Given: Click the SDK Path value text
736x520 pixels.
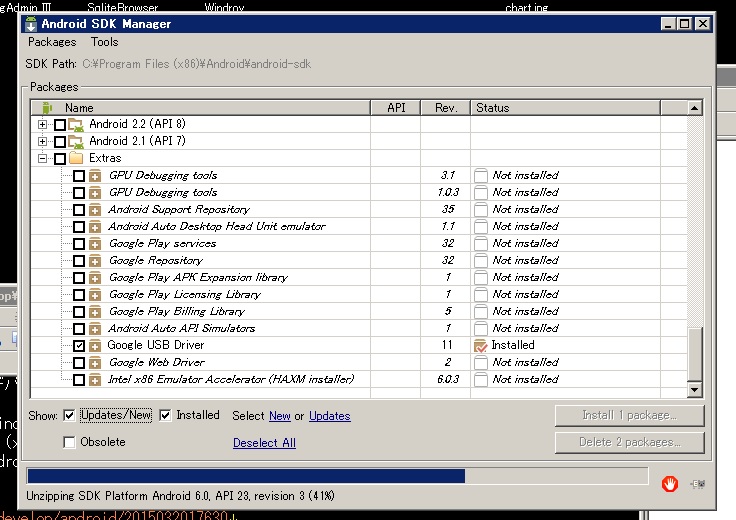Looking at the screenshot, I should 197,64.
